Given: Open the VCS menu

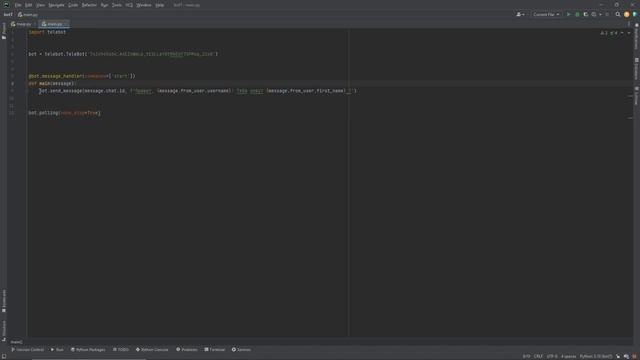Looking at the screenshot, I should [x=129, y=5].
